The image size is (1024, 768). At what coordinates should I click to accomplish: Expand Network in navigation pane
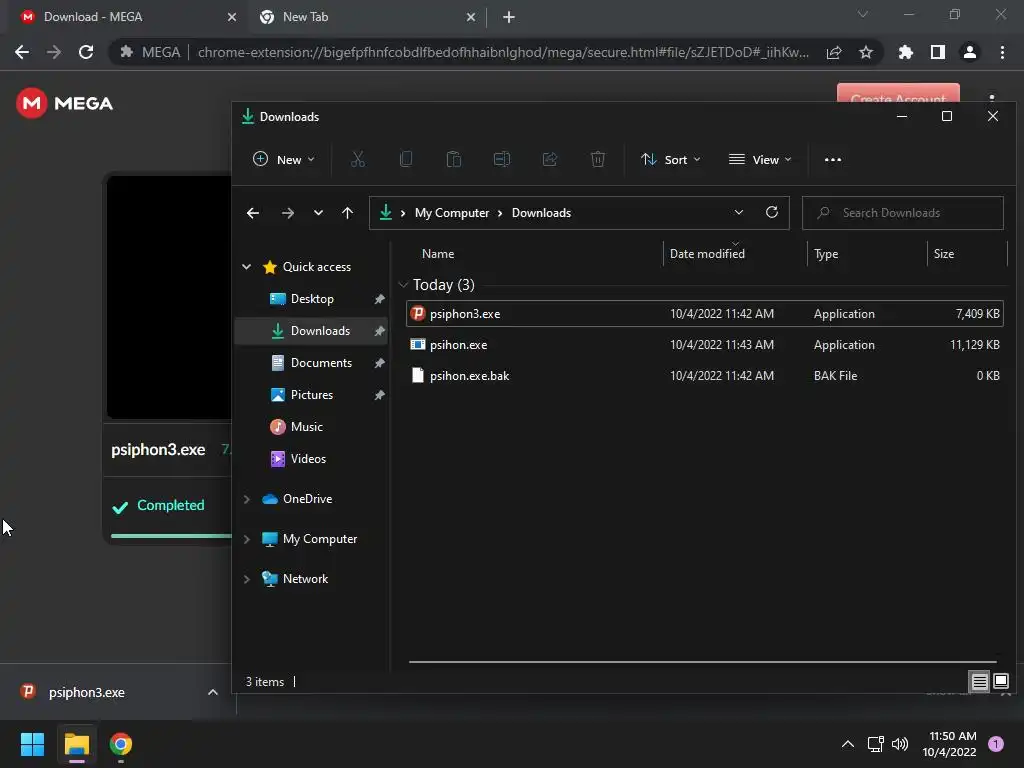(247, 579)
